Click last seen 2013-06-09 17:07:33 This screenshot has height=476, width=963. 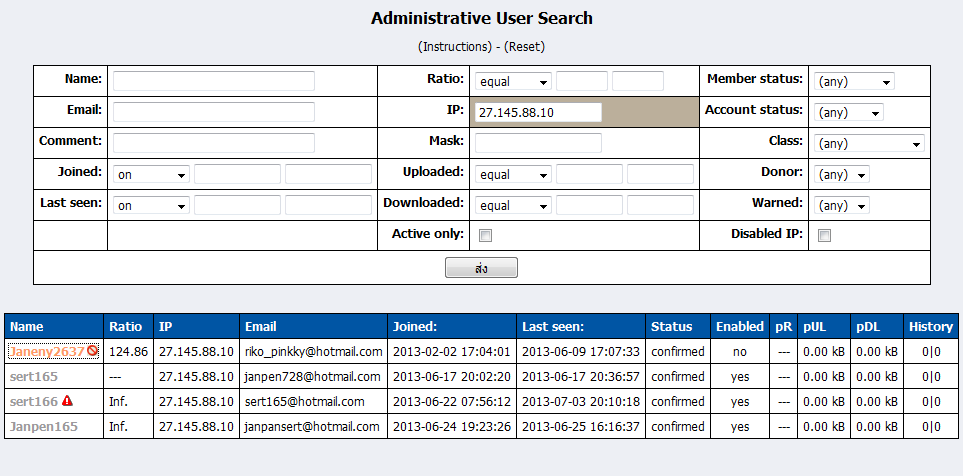pyautogui.click(x=581, y=352)
